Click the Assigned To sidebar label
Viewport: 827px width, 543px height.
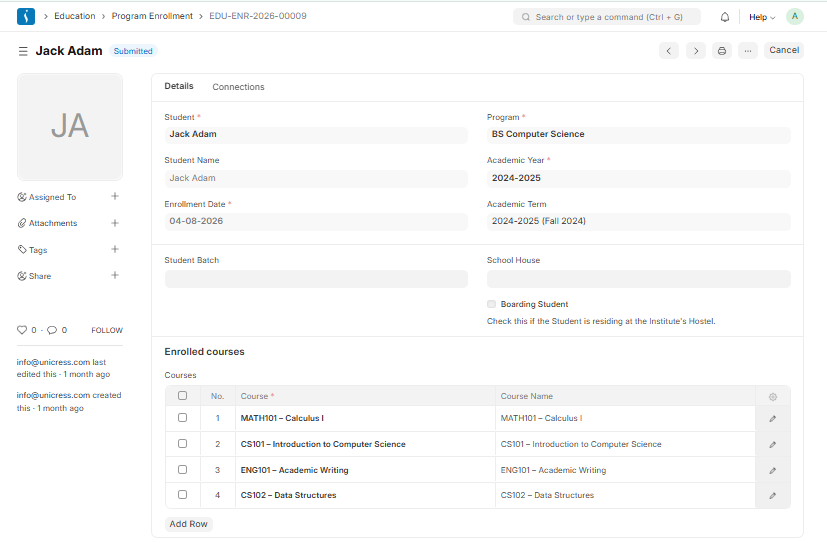(x=52, y=197)
